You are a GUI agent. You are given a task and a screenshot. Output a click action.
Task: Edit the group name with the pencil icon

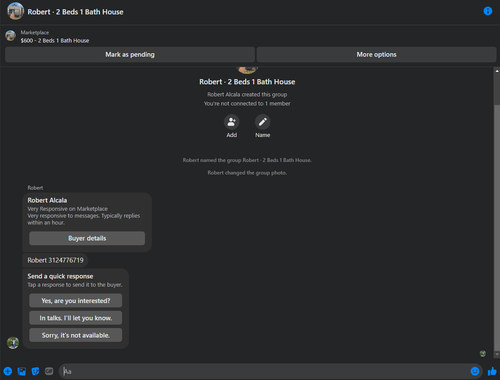coord(263,122)
